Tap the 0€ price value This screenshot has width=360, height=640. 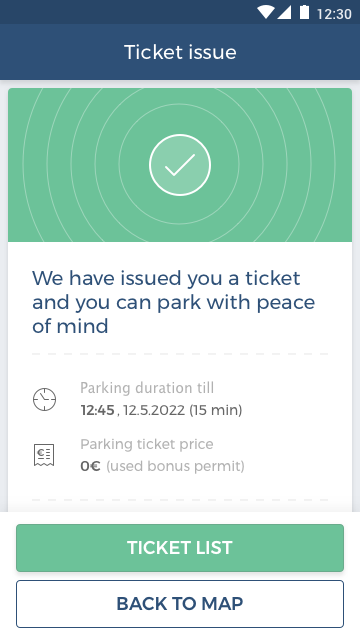(x=90, y=466)
